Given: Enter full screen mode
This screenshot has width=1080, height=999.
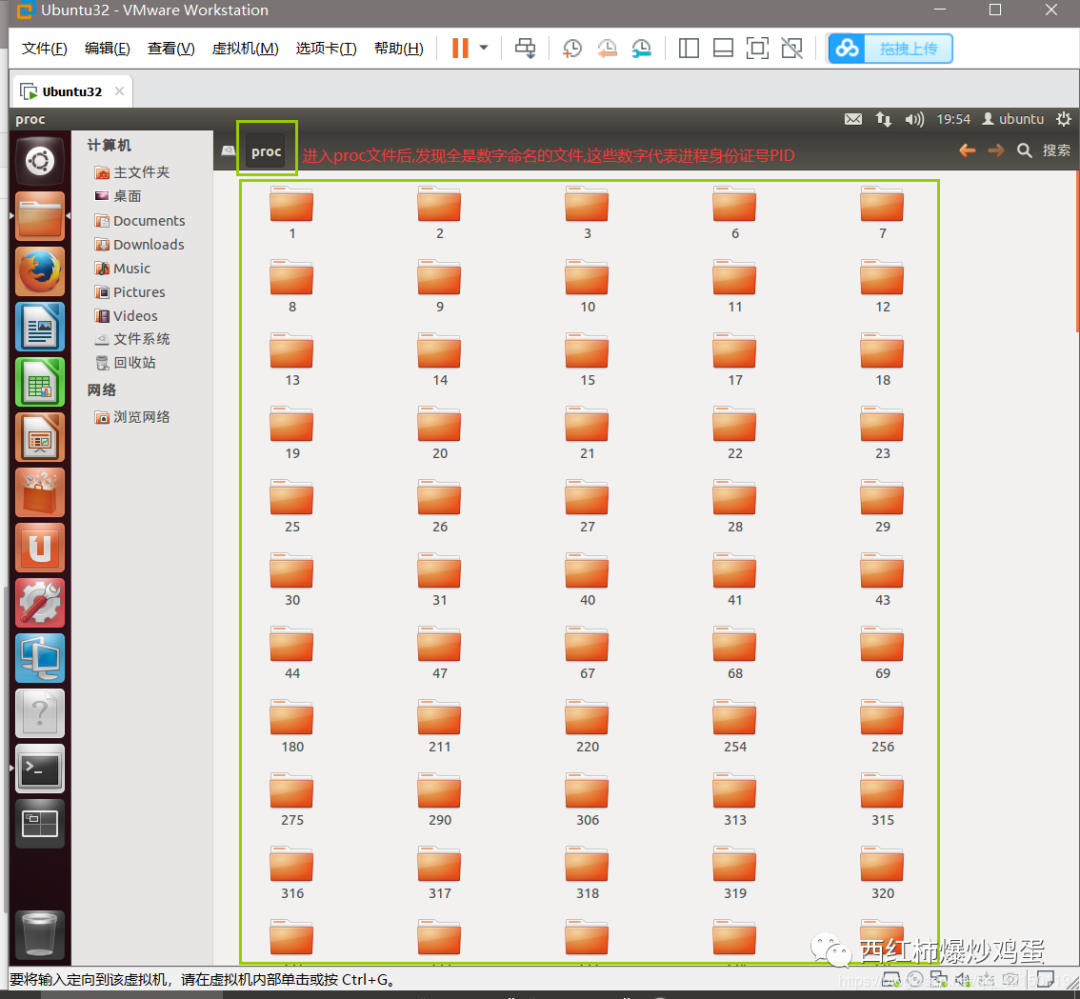Looking at the screenshot, I should pos(757,48).
